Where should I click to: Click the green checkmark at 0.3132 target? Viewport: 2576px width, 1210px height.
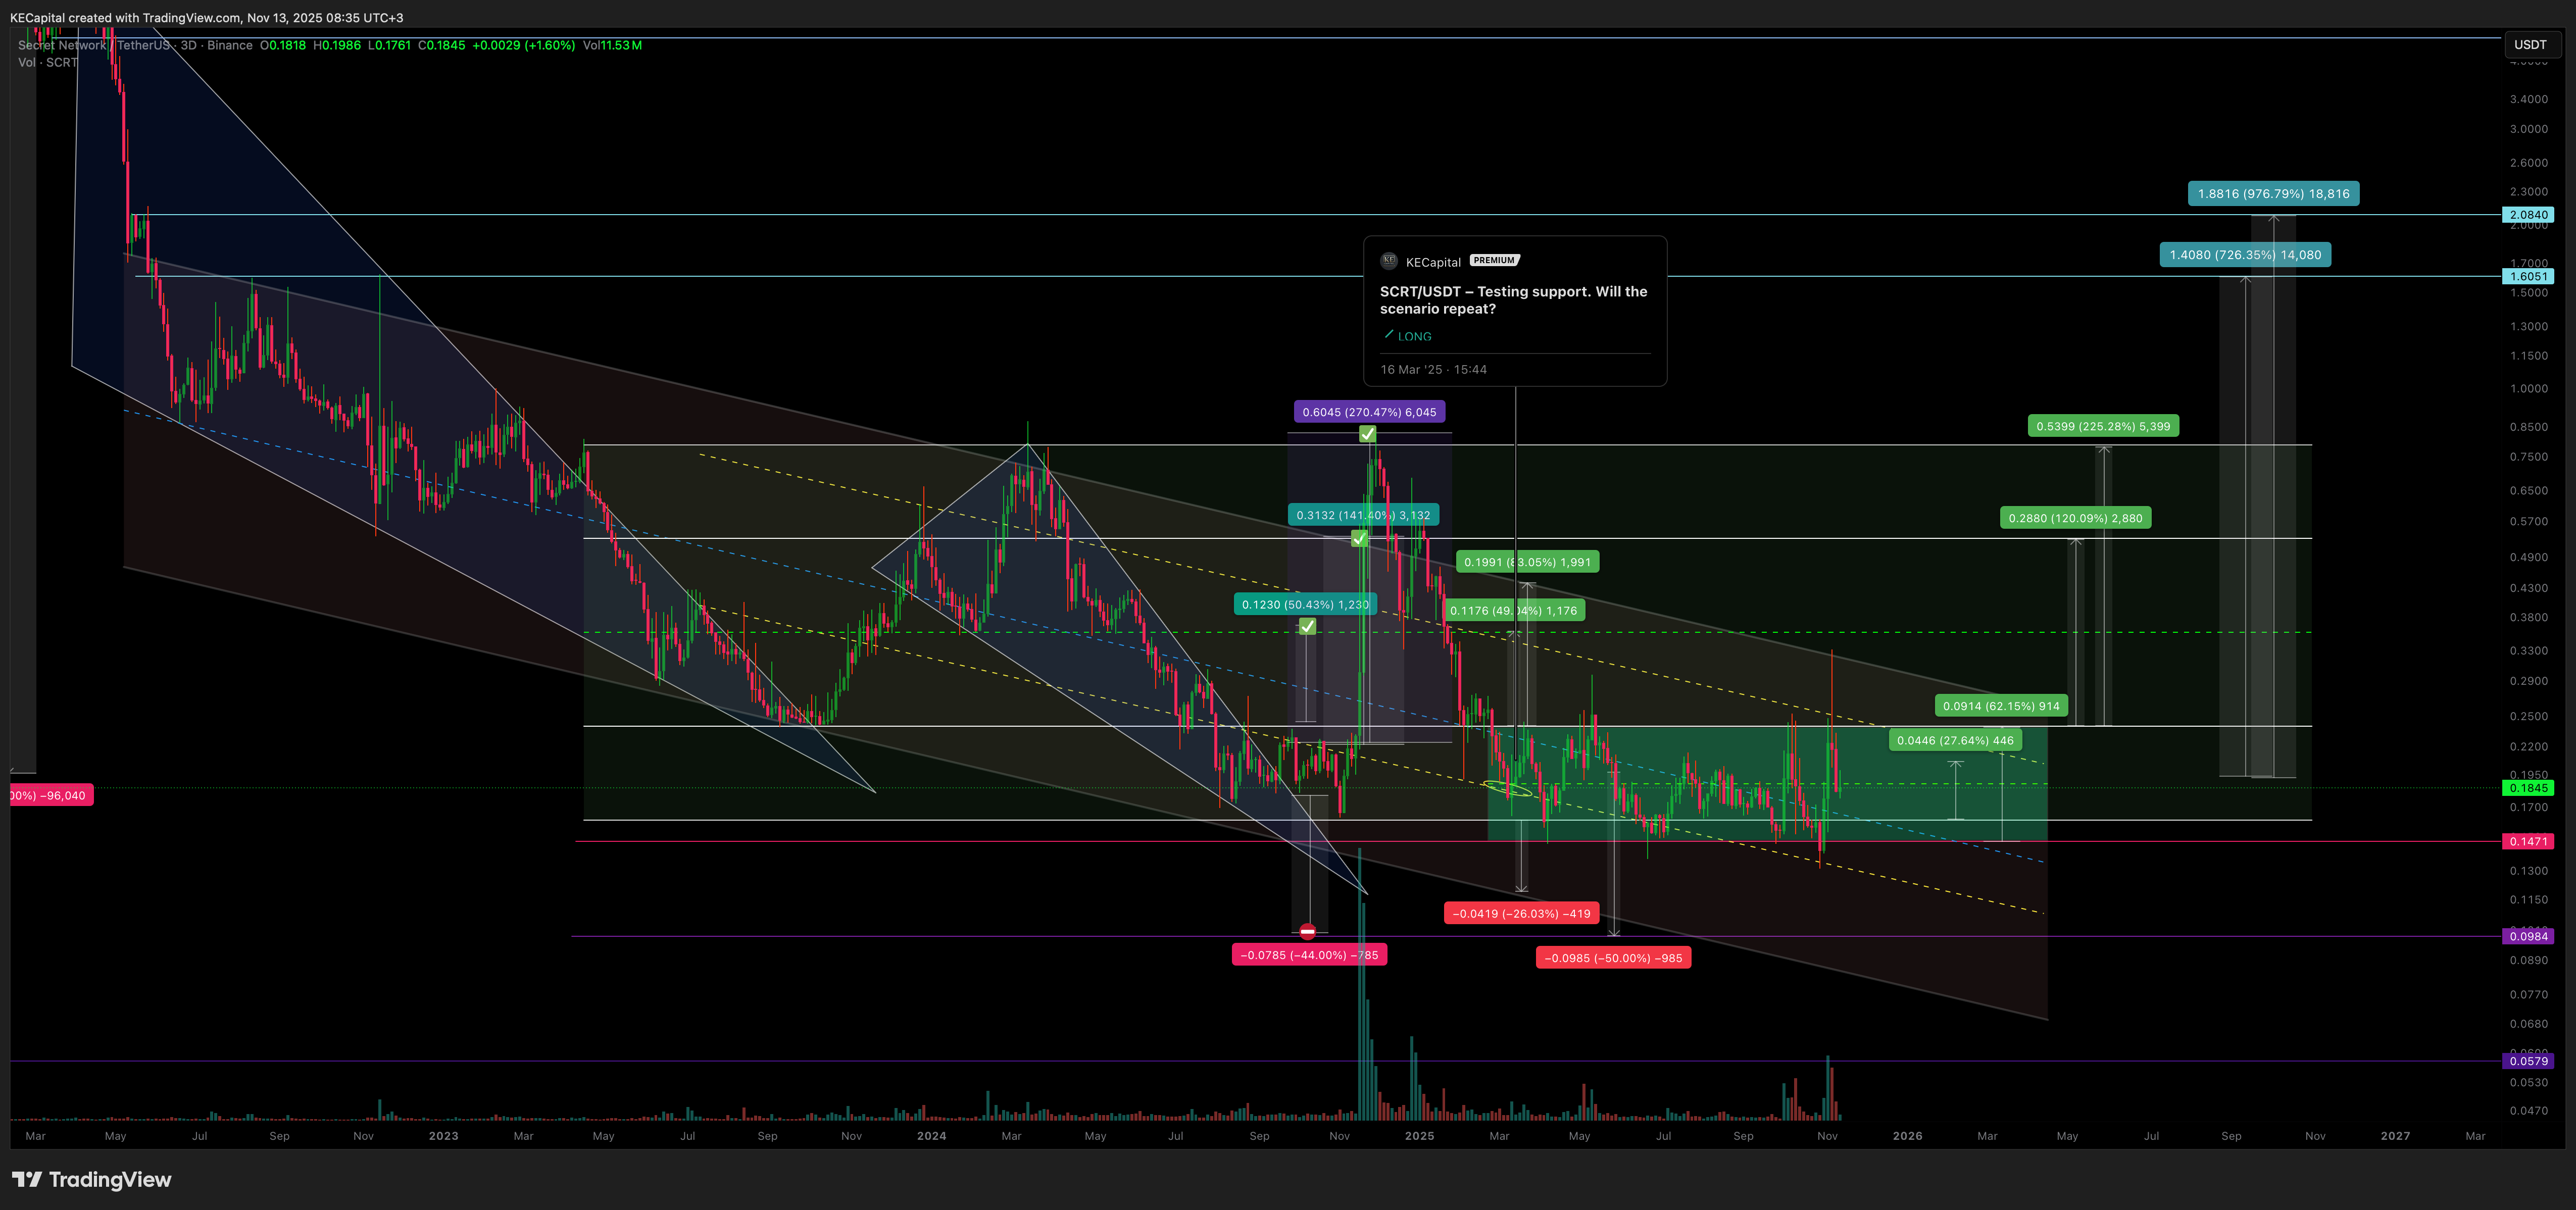click(1359, 539)
